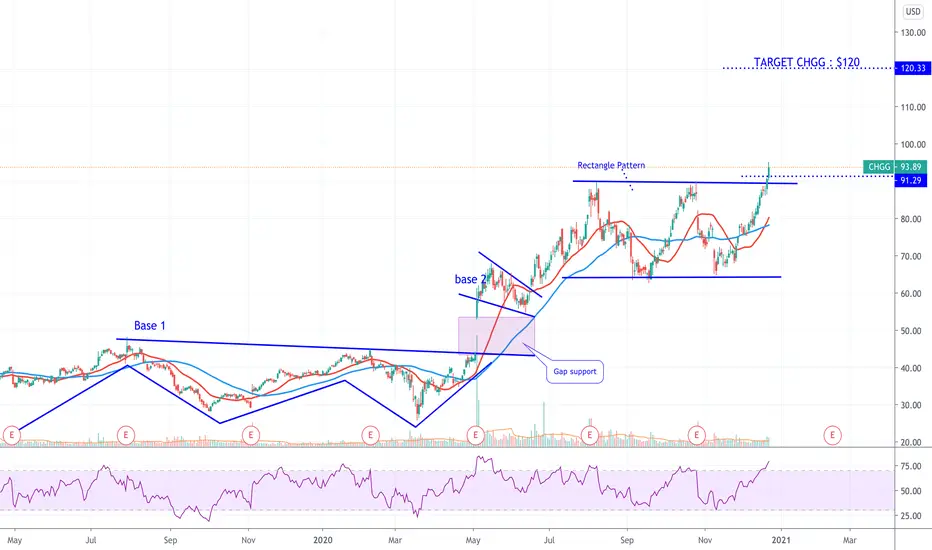This screenshot has height=550, width=932.
Task: Select the earnings E marker from late October 2020
Action: pos(697,435)
